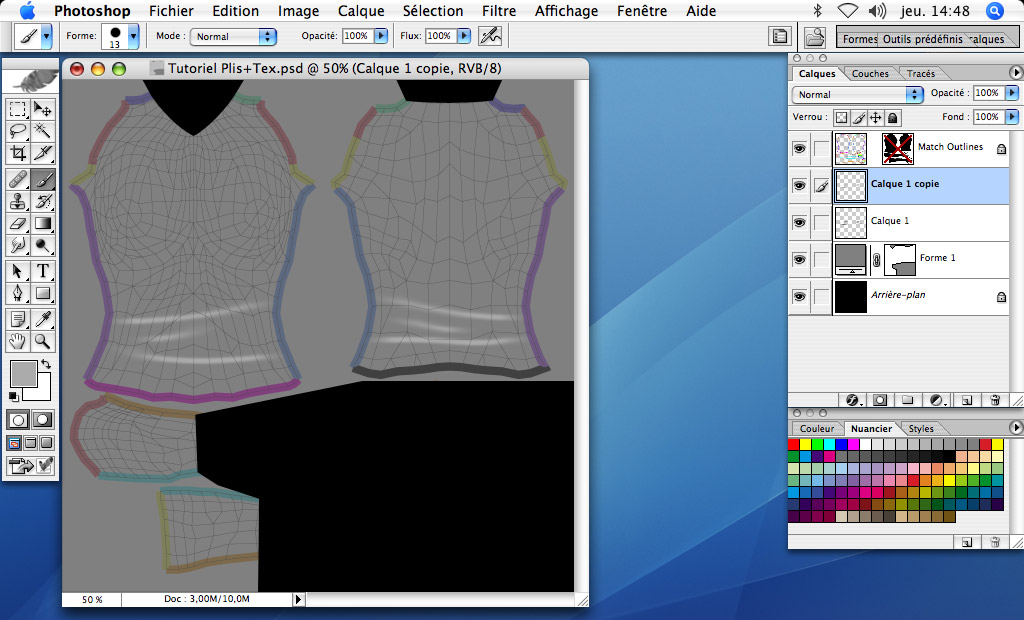The image size is (1024, 620).
Task: Select Standard mode button in toolbox
Action: (18, 420)
